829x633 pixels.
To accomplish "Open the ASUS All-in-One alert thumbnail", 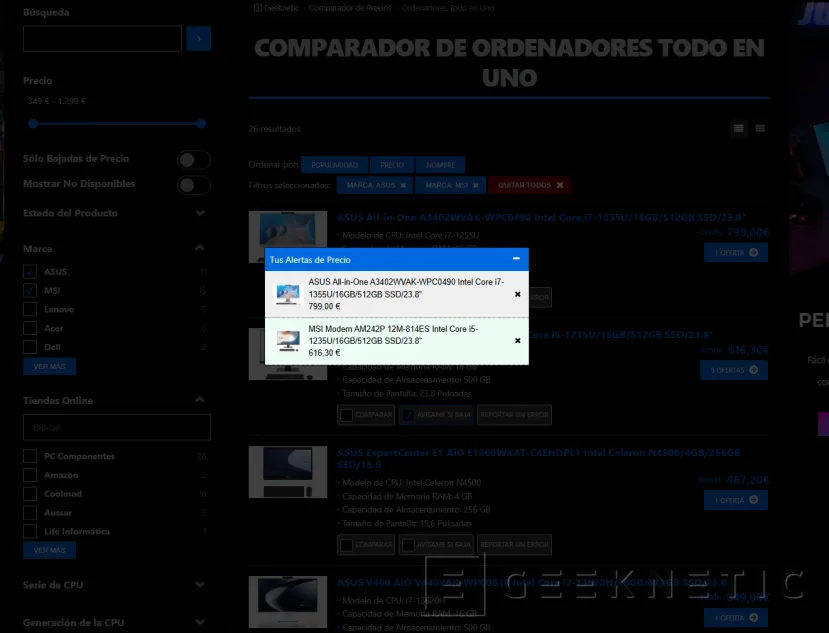I will (288, 294).
